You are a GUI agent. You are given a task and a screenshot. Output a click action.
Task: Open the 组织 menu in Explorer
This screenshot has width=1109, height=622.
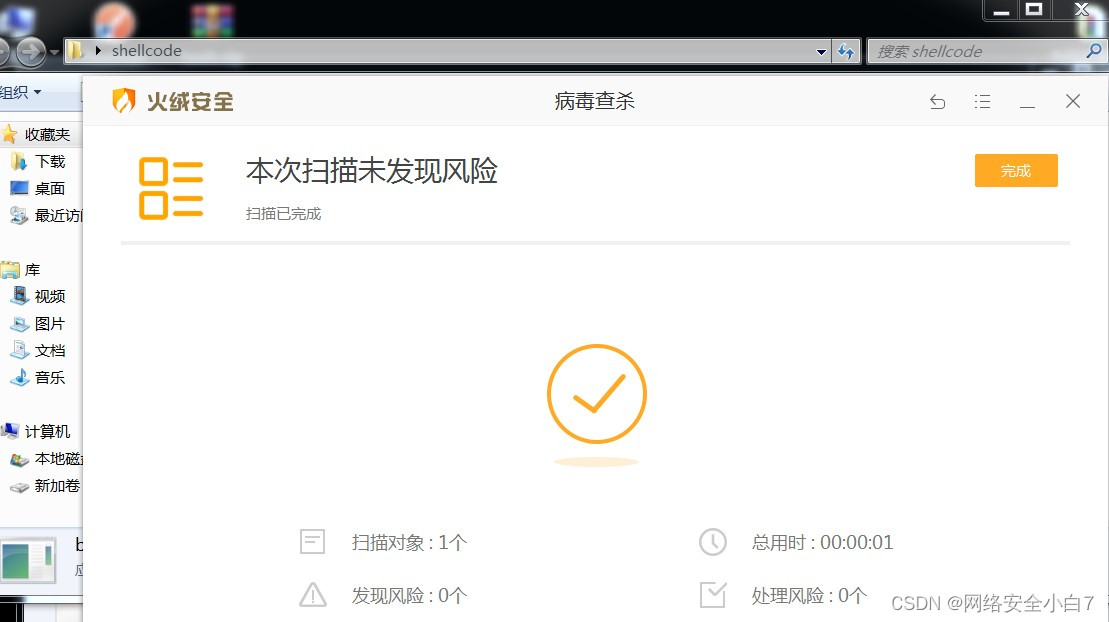tap(21, 92)
